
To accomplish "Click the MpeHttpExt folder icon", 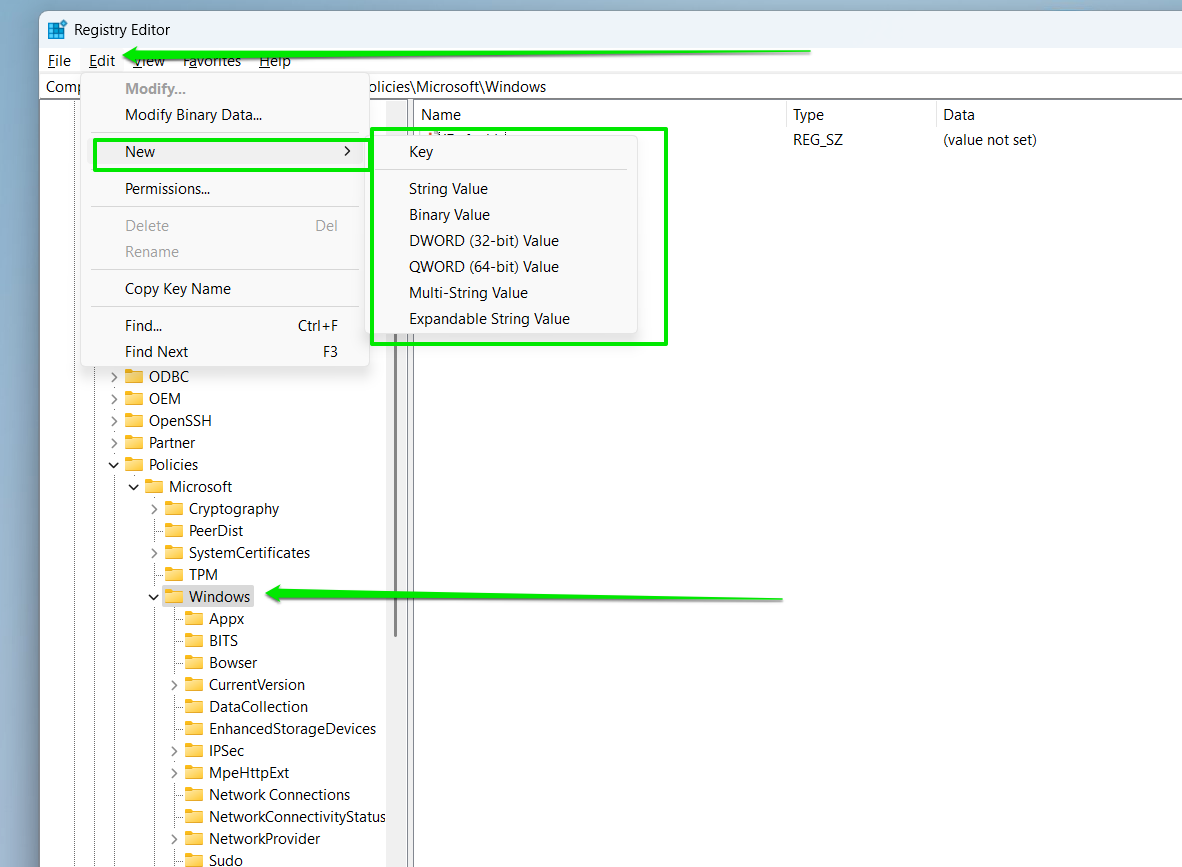I will point(194,772).
